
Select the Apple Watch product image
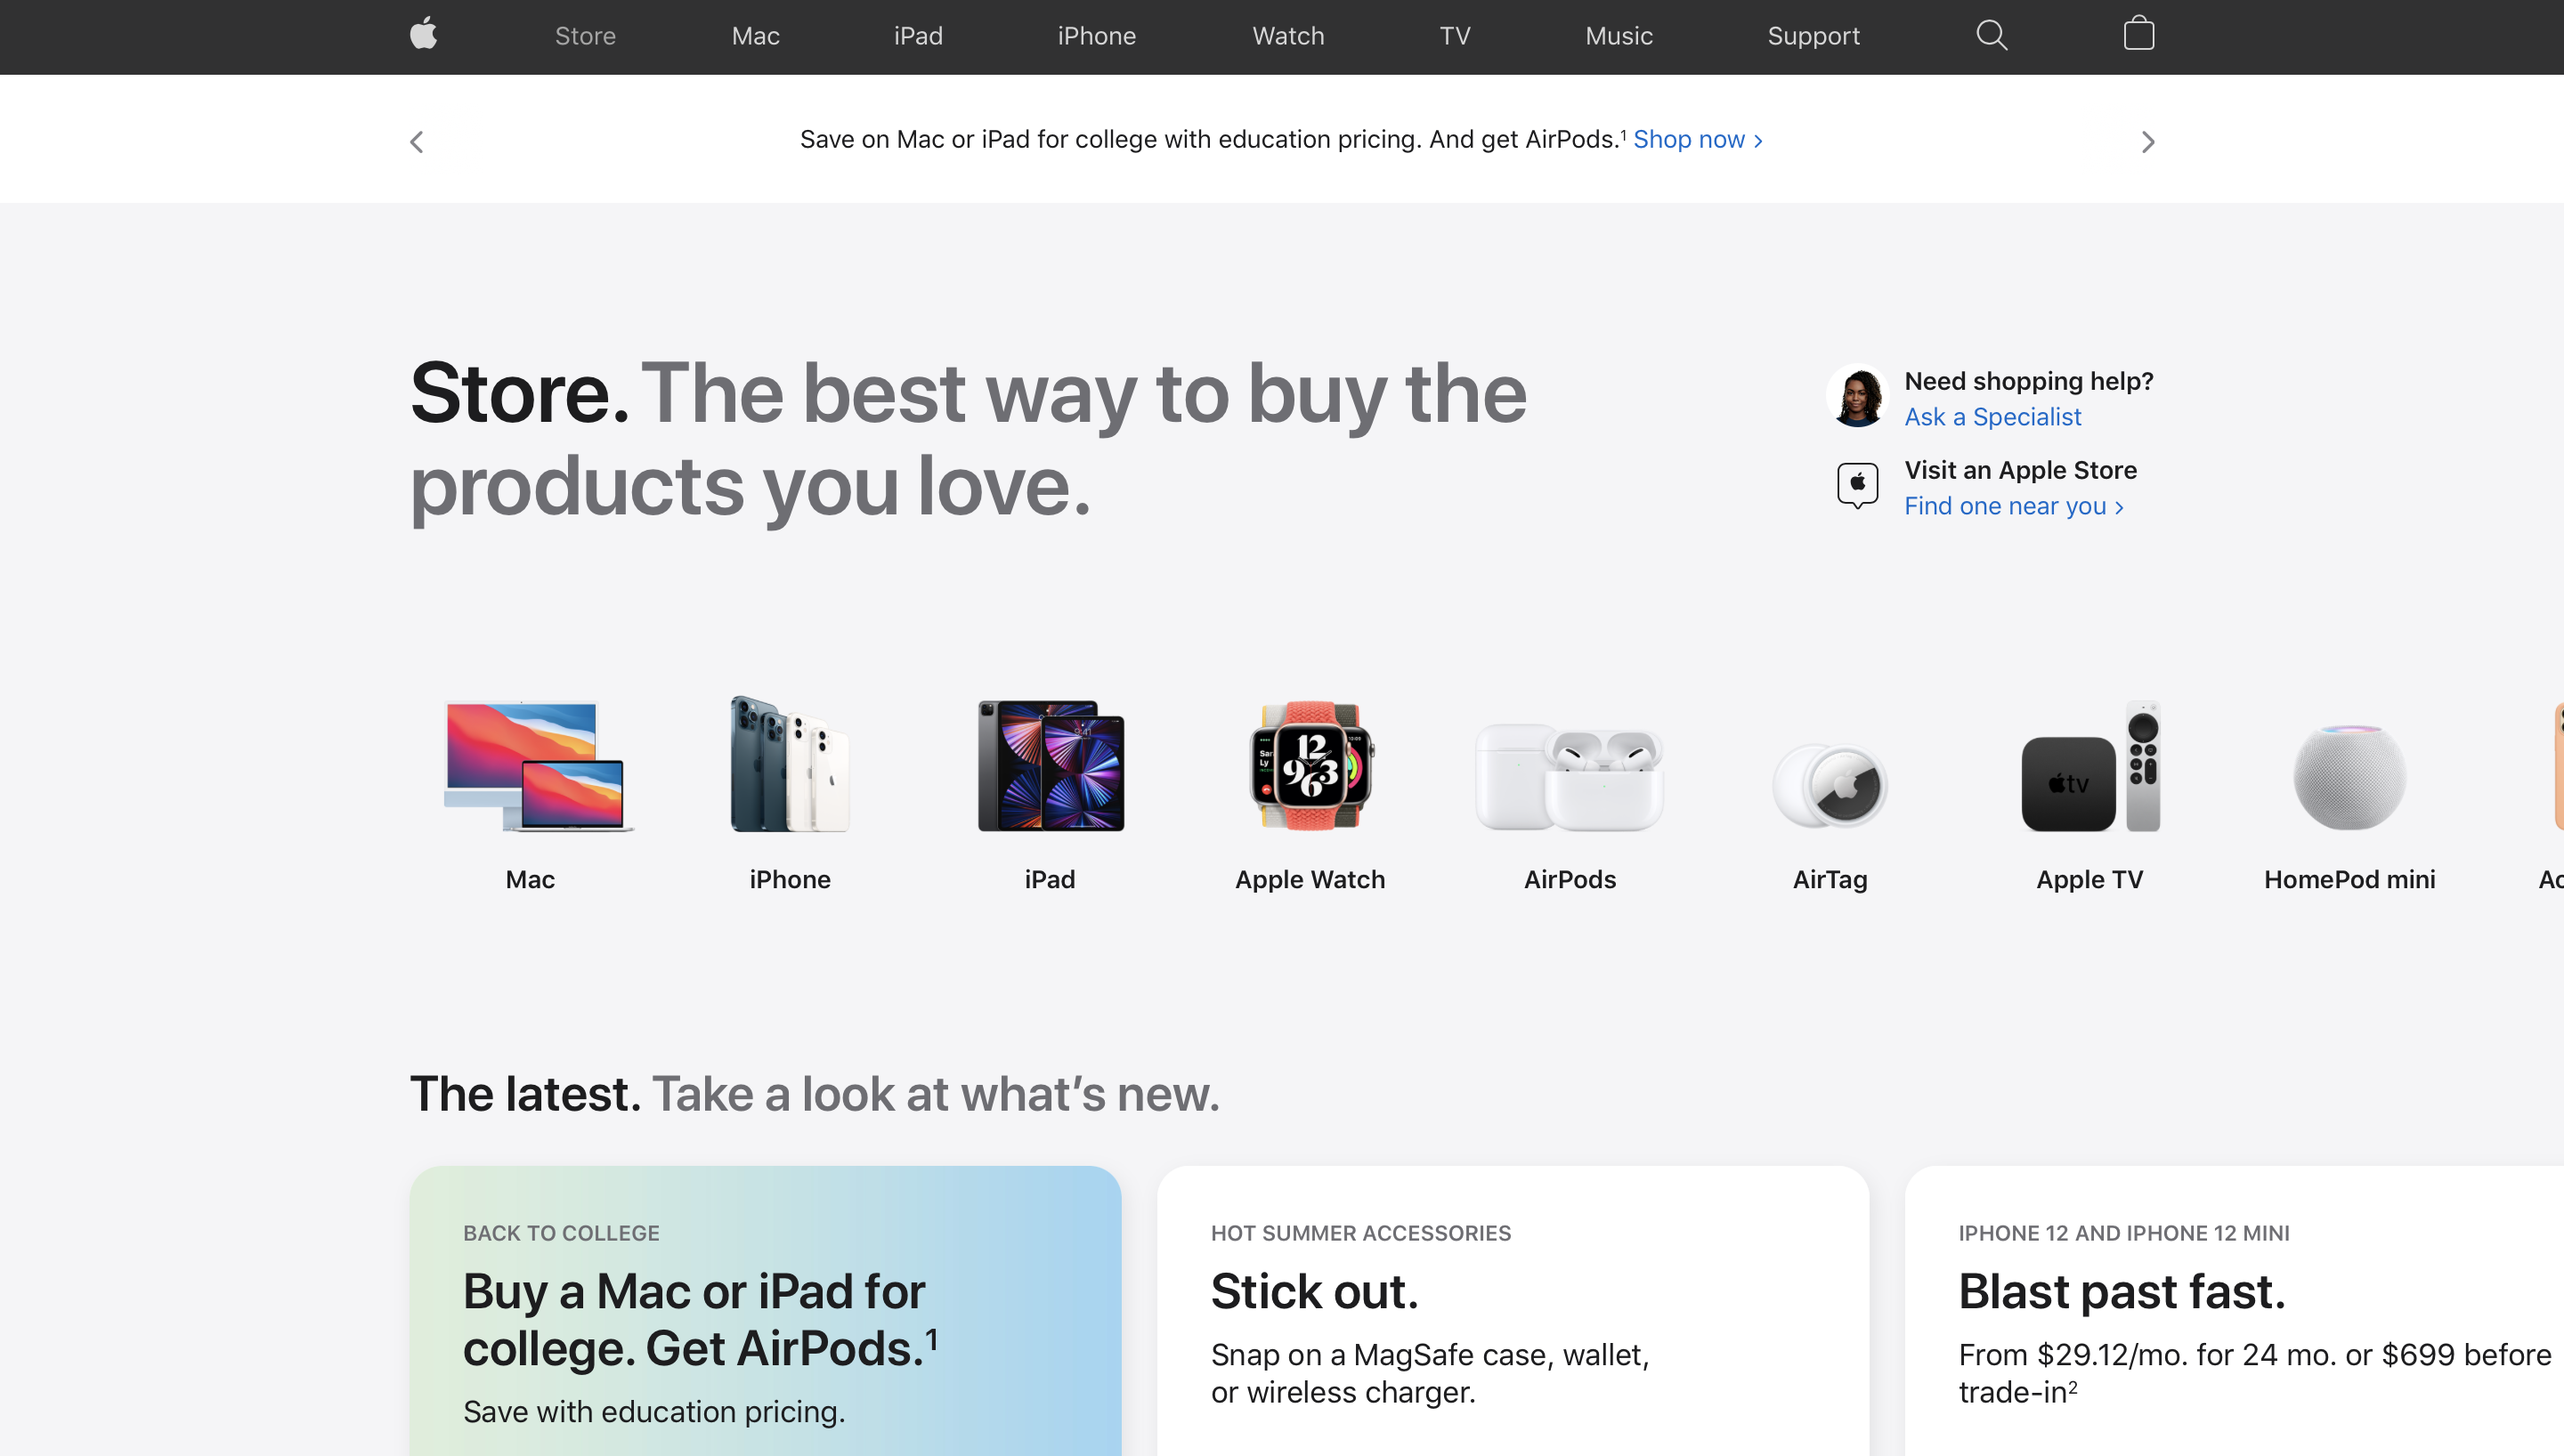point(1310,766)
